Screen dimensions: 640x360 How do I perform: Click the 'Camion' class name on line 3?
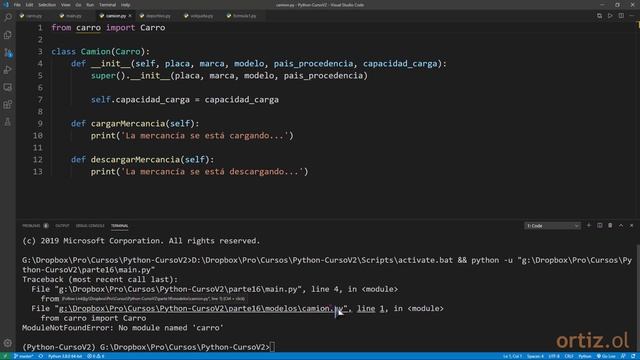tap(96, 52)
